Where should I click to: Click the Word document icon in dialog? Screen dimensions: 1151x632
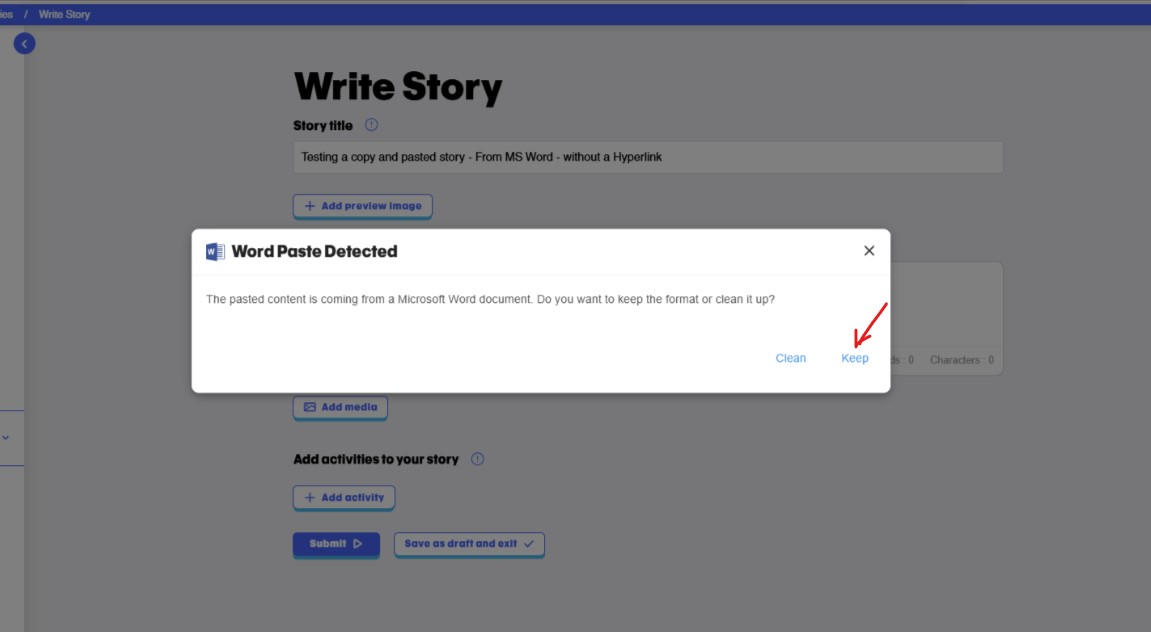[x=215, y=252]
